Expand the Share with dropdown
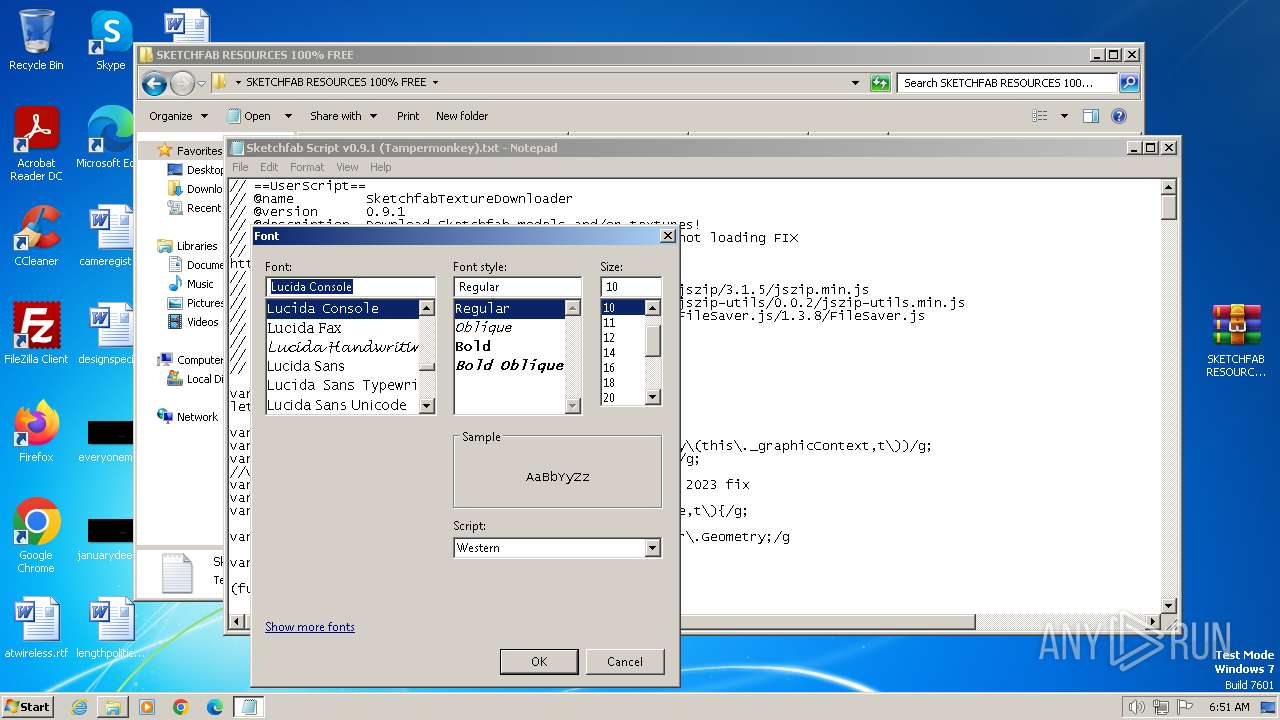This screenshot has width=1280, height=720. tap(343, 116)
